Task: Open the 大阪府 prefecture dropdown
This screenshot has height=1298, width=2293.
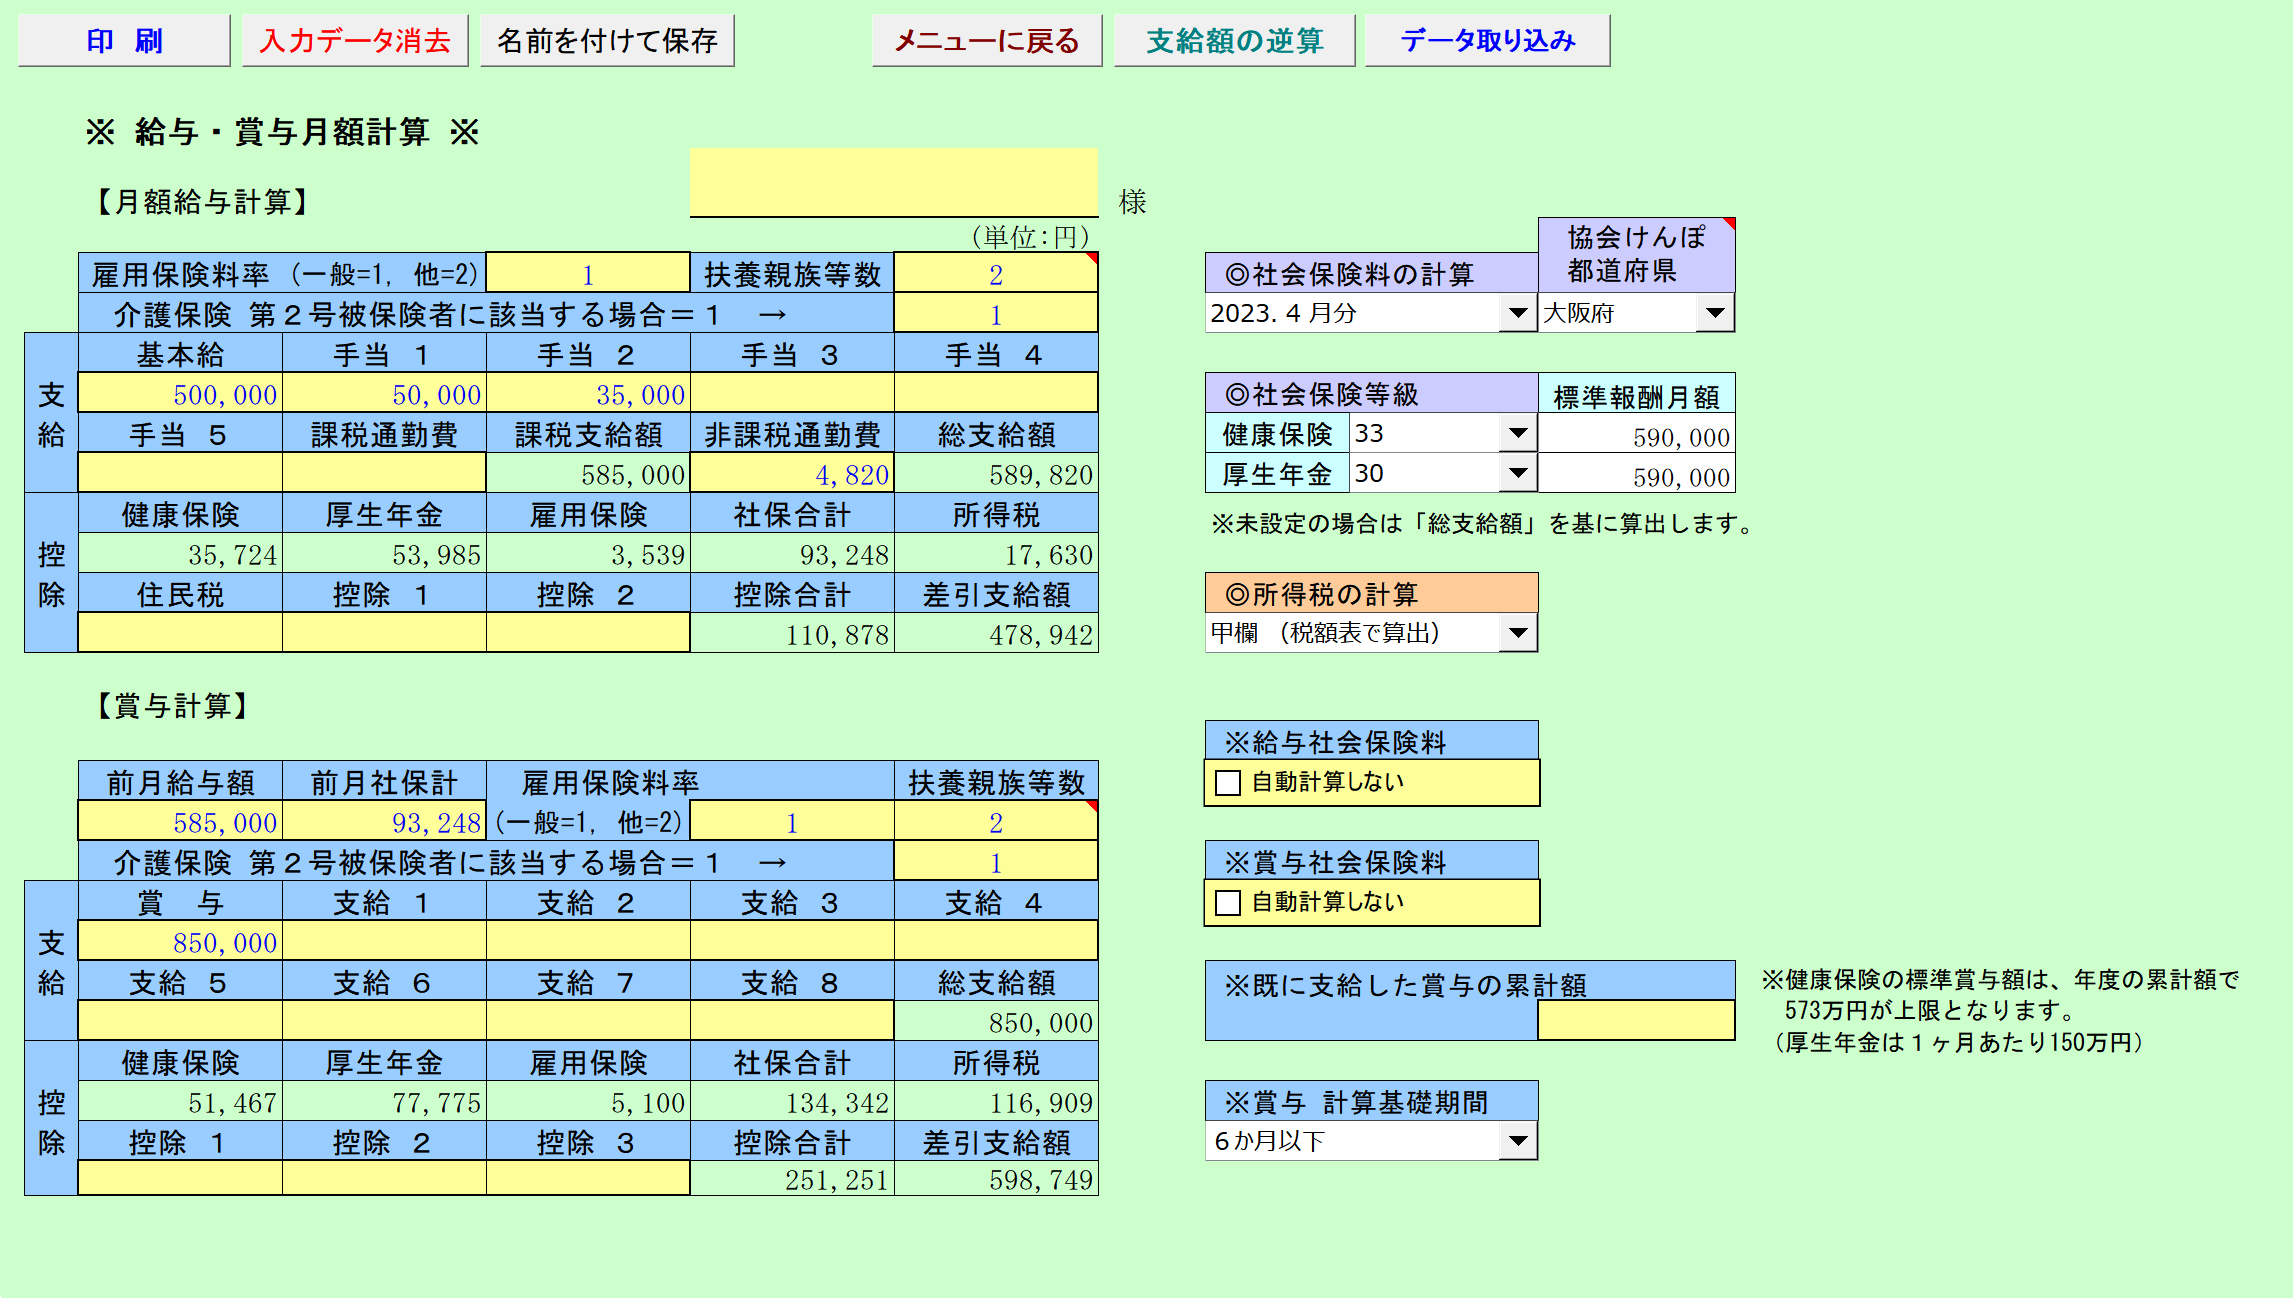Action: click(x=1715, y=313)
